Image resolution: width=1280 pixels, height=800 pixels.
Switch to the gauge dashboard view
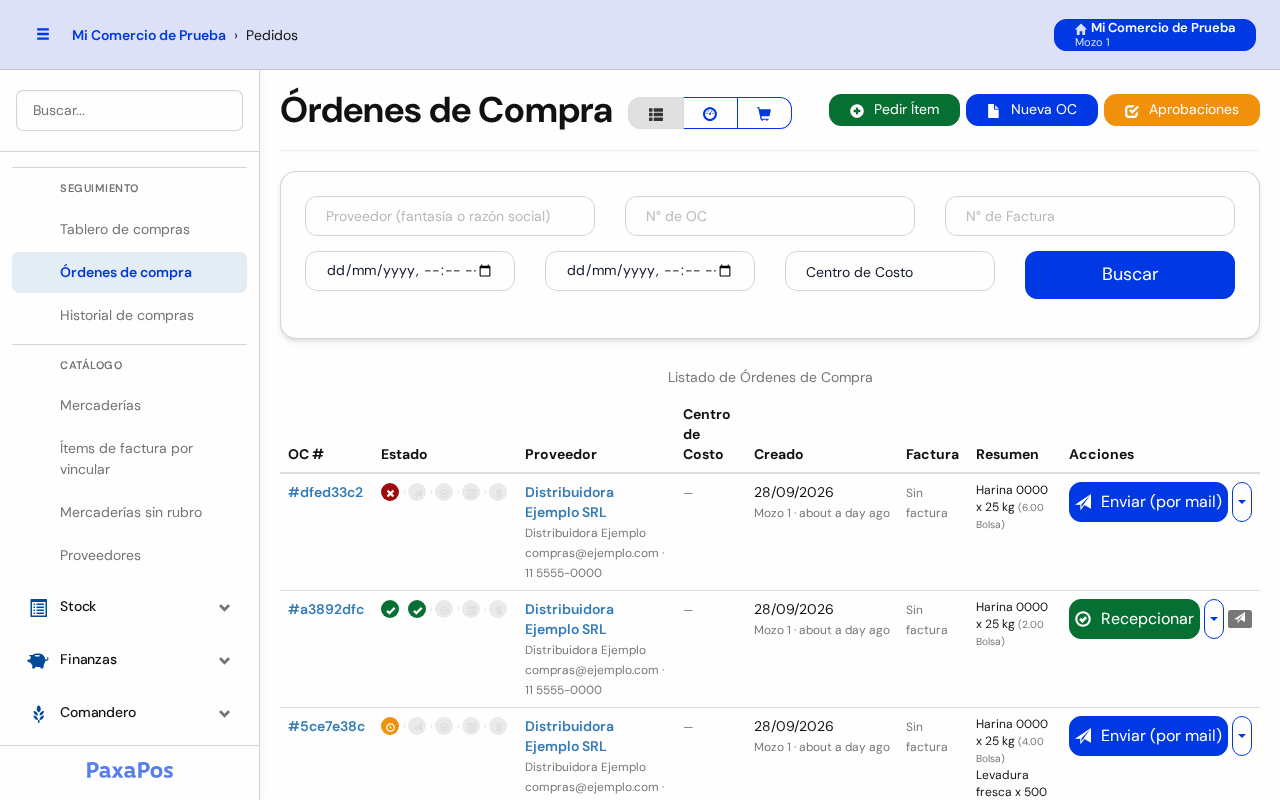[710, 113]
